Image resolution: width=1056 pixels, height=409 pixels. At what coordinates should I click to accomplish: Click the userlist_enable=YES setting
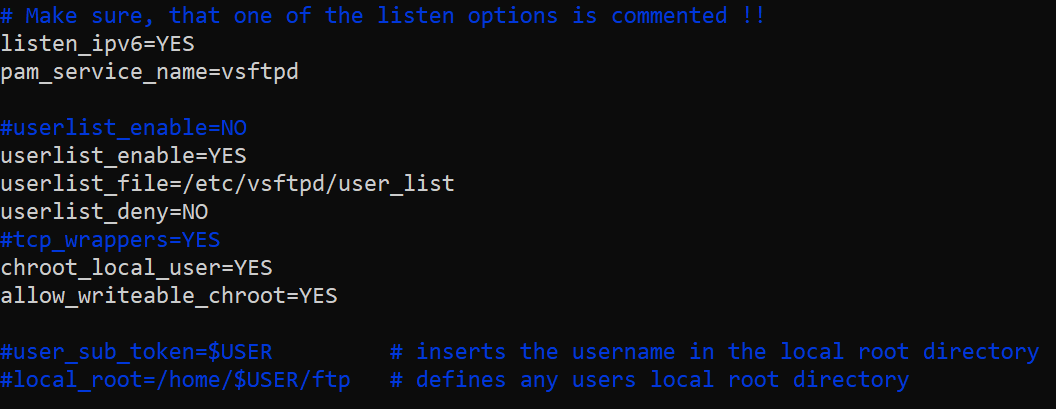point(123,156)
